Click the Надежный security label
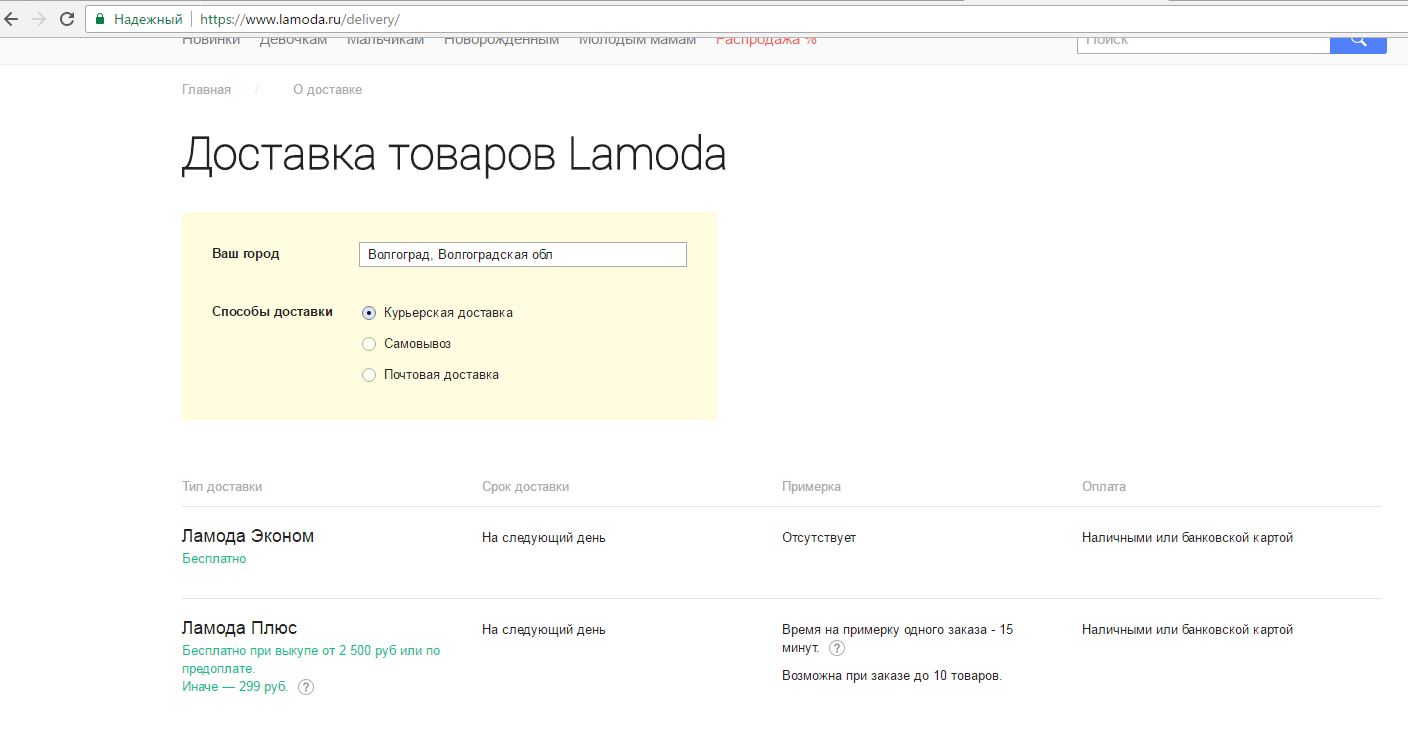Viewport: 1408px width, 755px height. tap(148, 19)
